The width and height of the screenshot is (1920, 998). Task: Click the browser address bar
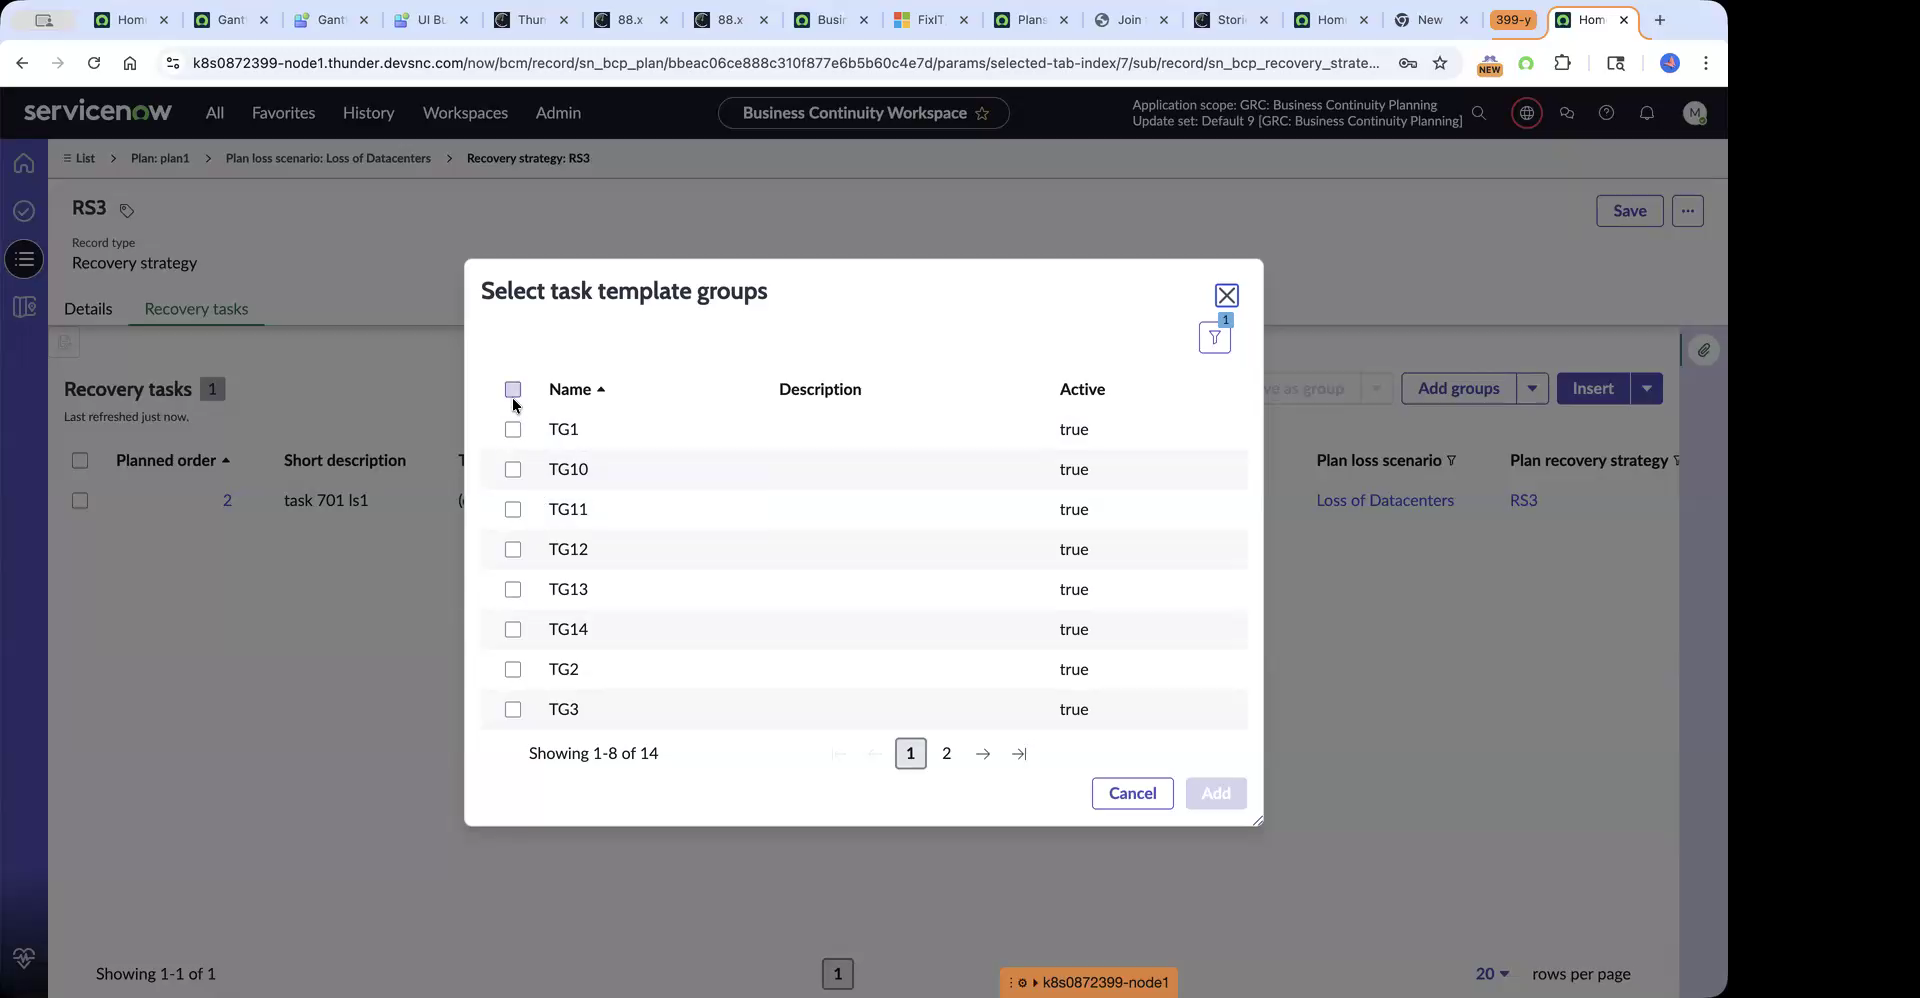tap(785, 63)
